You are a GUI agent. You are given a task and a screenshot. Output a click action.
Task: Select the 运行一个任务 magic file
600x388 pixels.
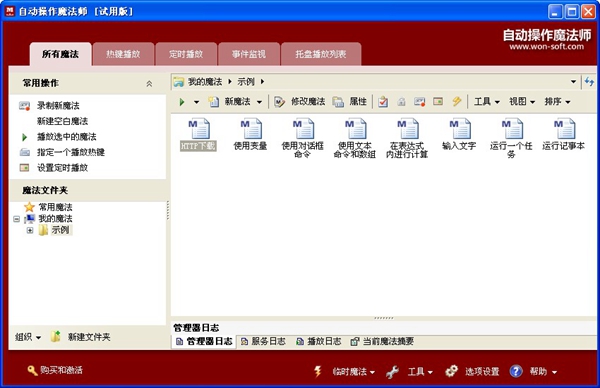pyautogui.click(x=511, y=139)
